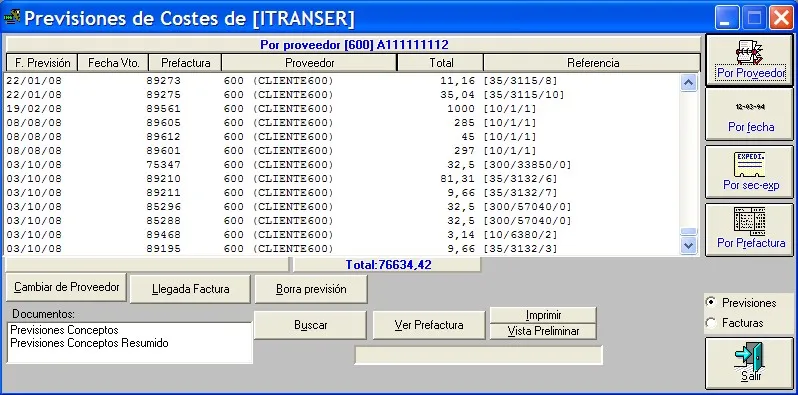This screenshot has height=395, width=798.
Task: Select the row with prefactura 89195
Action: point(341,248)
